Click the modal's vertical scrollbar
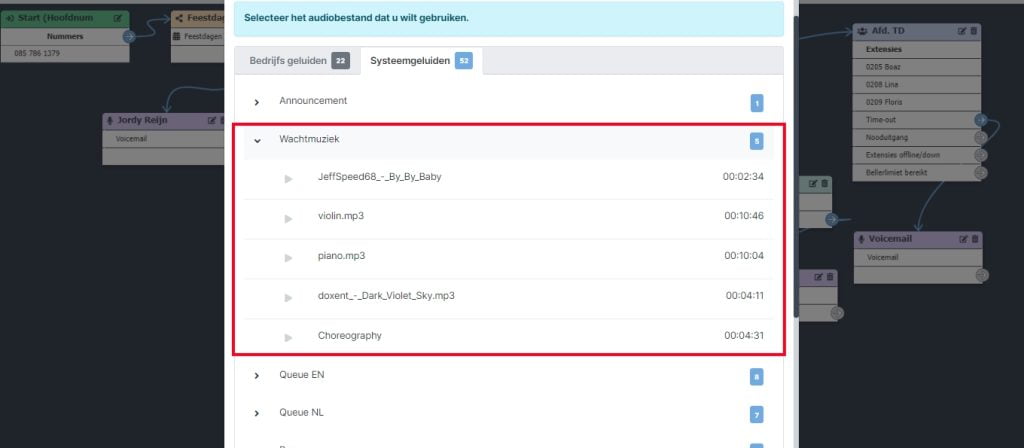 tap(795, 167)
